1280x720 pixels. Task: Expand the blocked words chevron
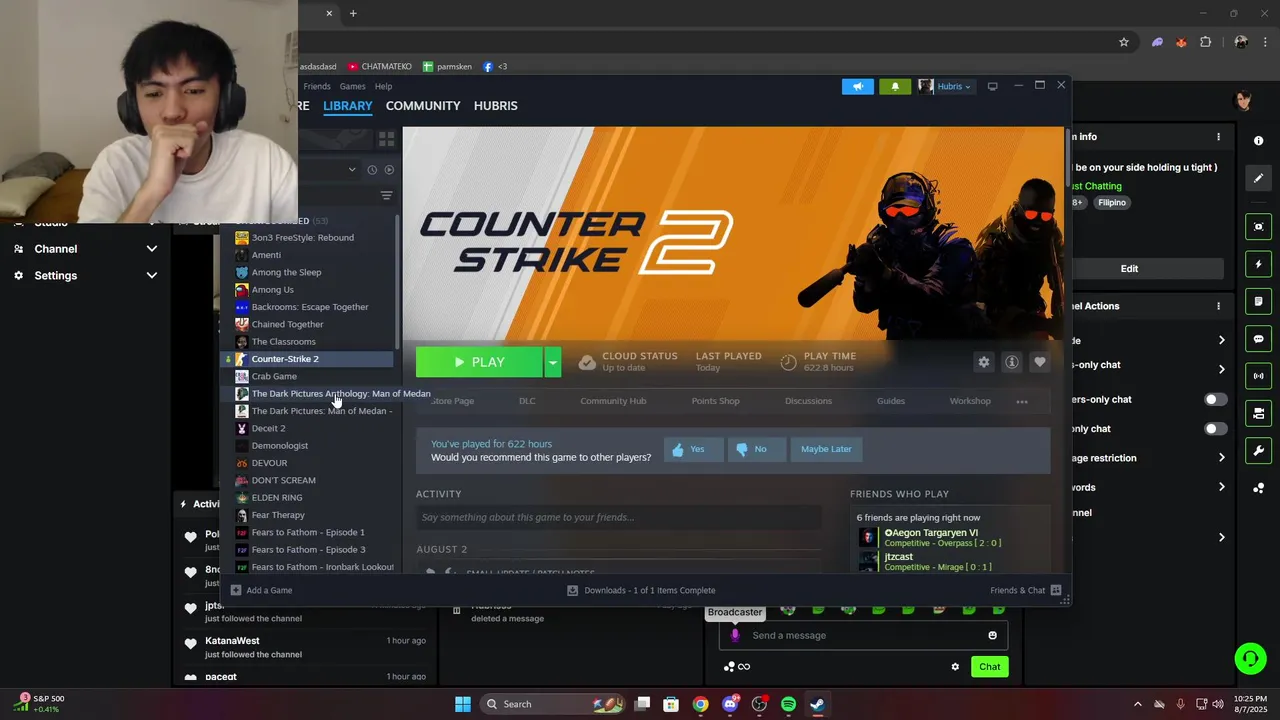1221,487
